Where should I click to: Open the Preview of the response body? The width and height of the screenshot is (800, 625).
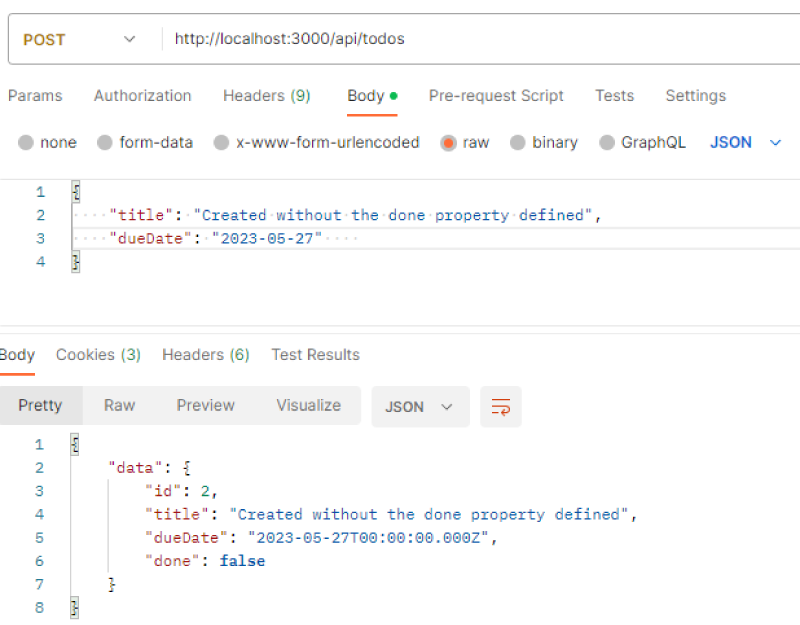pos(205,405)
